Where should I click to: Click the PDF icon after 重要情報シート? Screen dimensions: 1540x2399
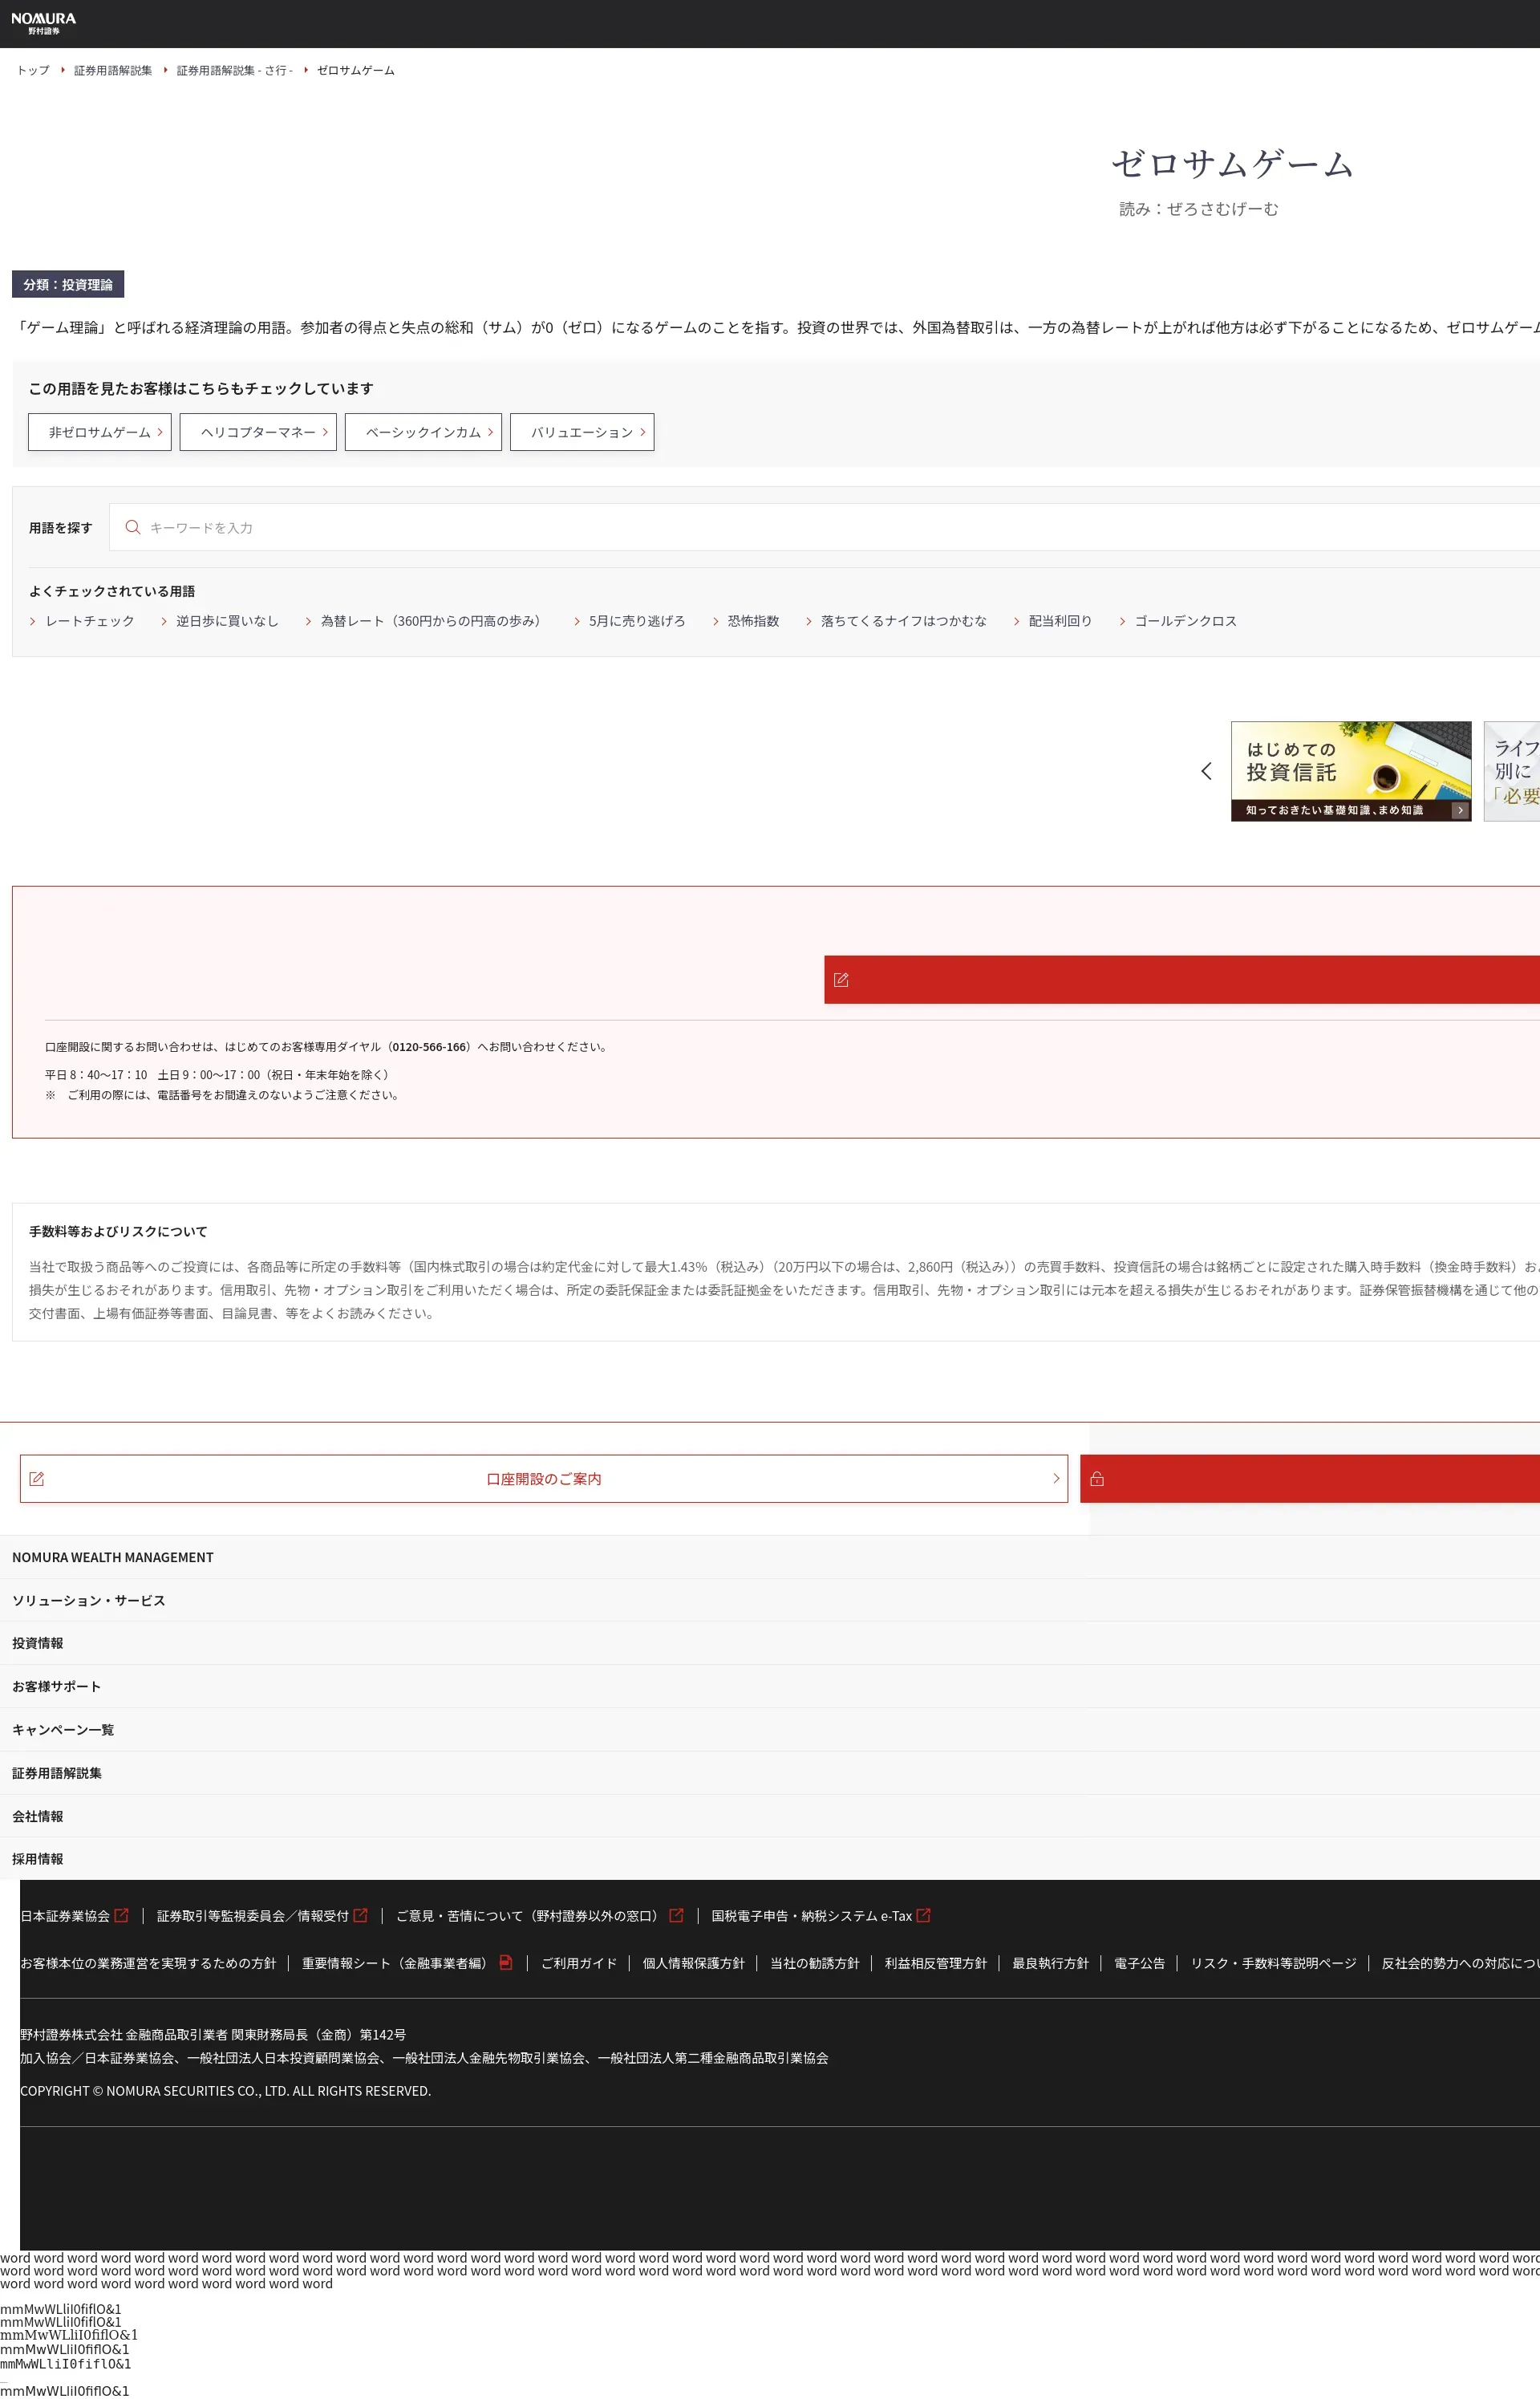(506, 1962)
